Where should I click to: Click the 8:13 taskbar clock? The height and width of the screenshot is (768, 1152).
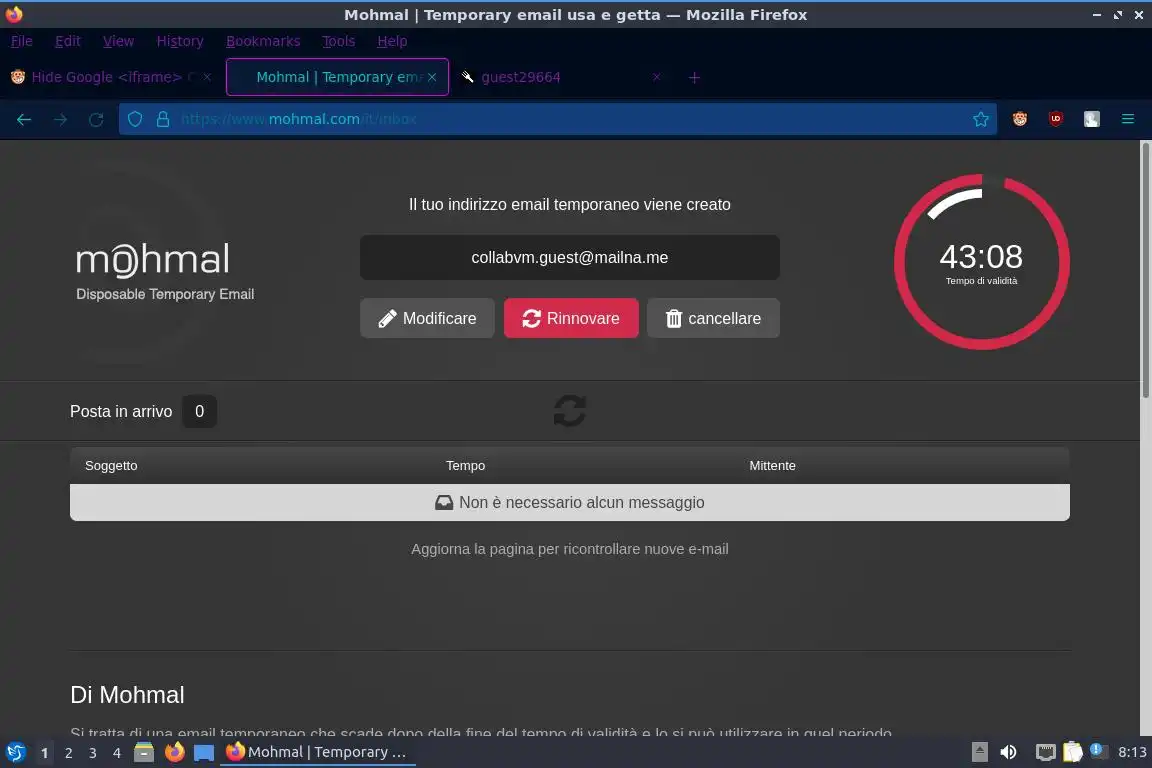click(1131, 752)
